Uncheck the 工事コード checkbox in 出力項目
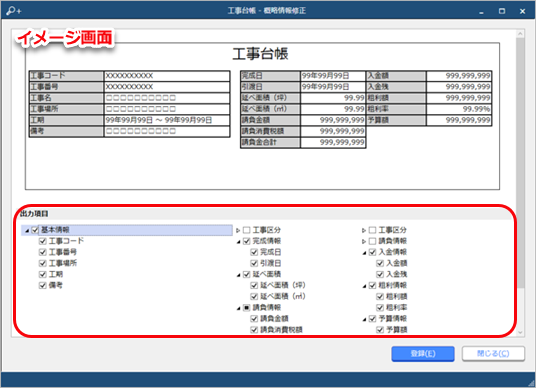This screenshot has height=388, width=536. click(42, 241)
